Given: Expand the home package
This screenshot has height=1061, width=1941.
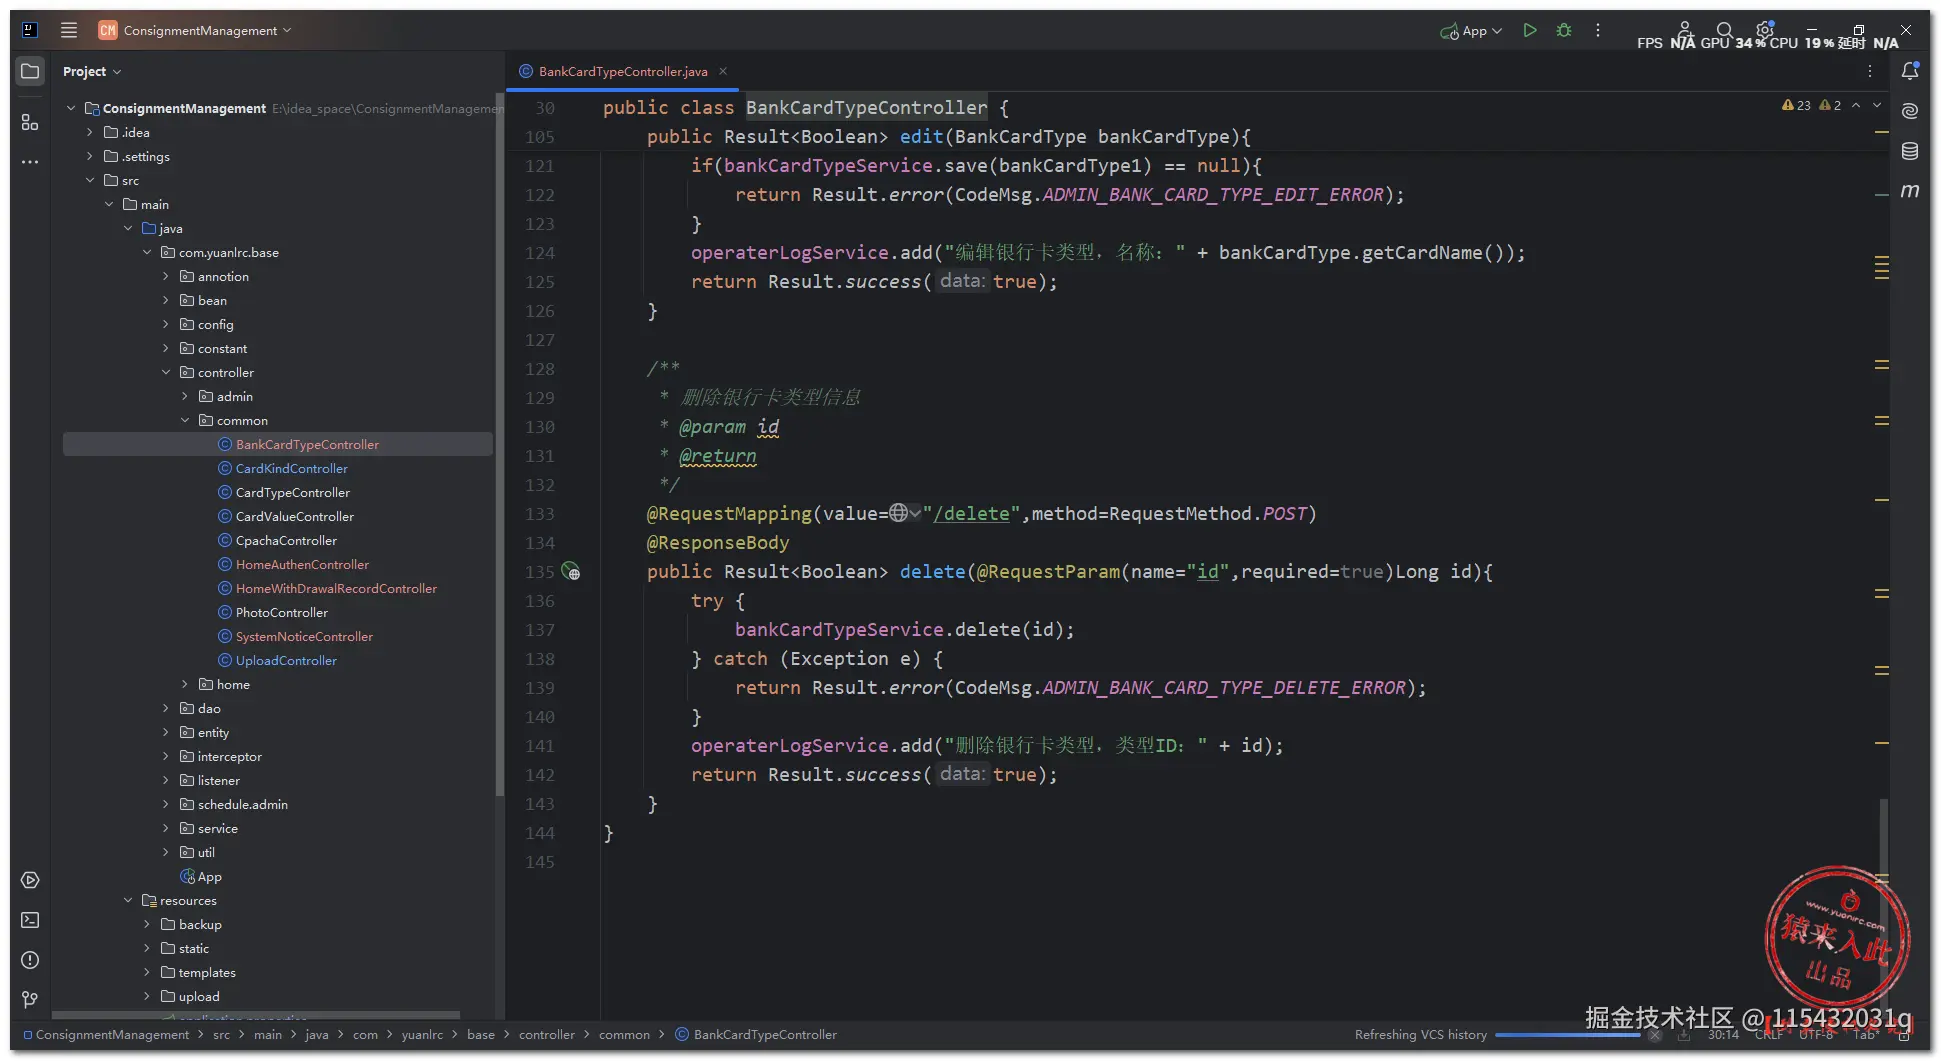Looking at the screenshot, I should point(185,684).
